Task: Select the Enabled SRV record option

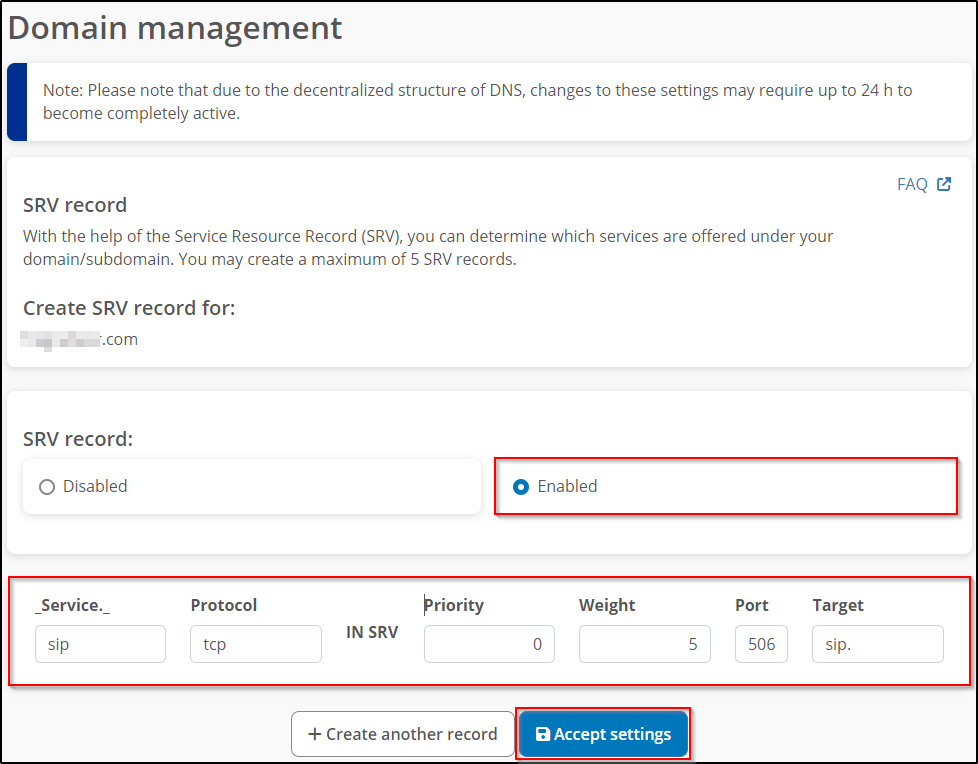Action: (x=521, y=487)
